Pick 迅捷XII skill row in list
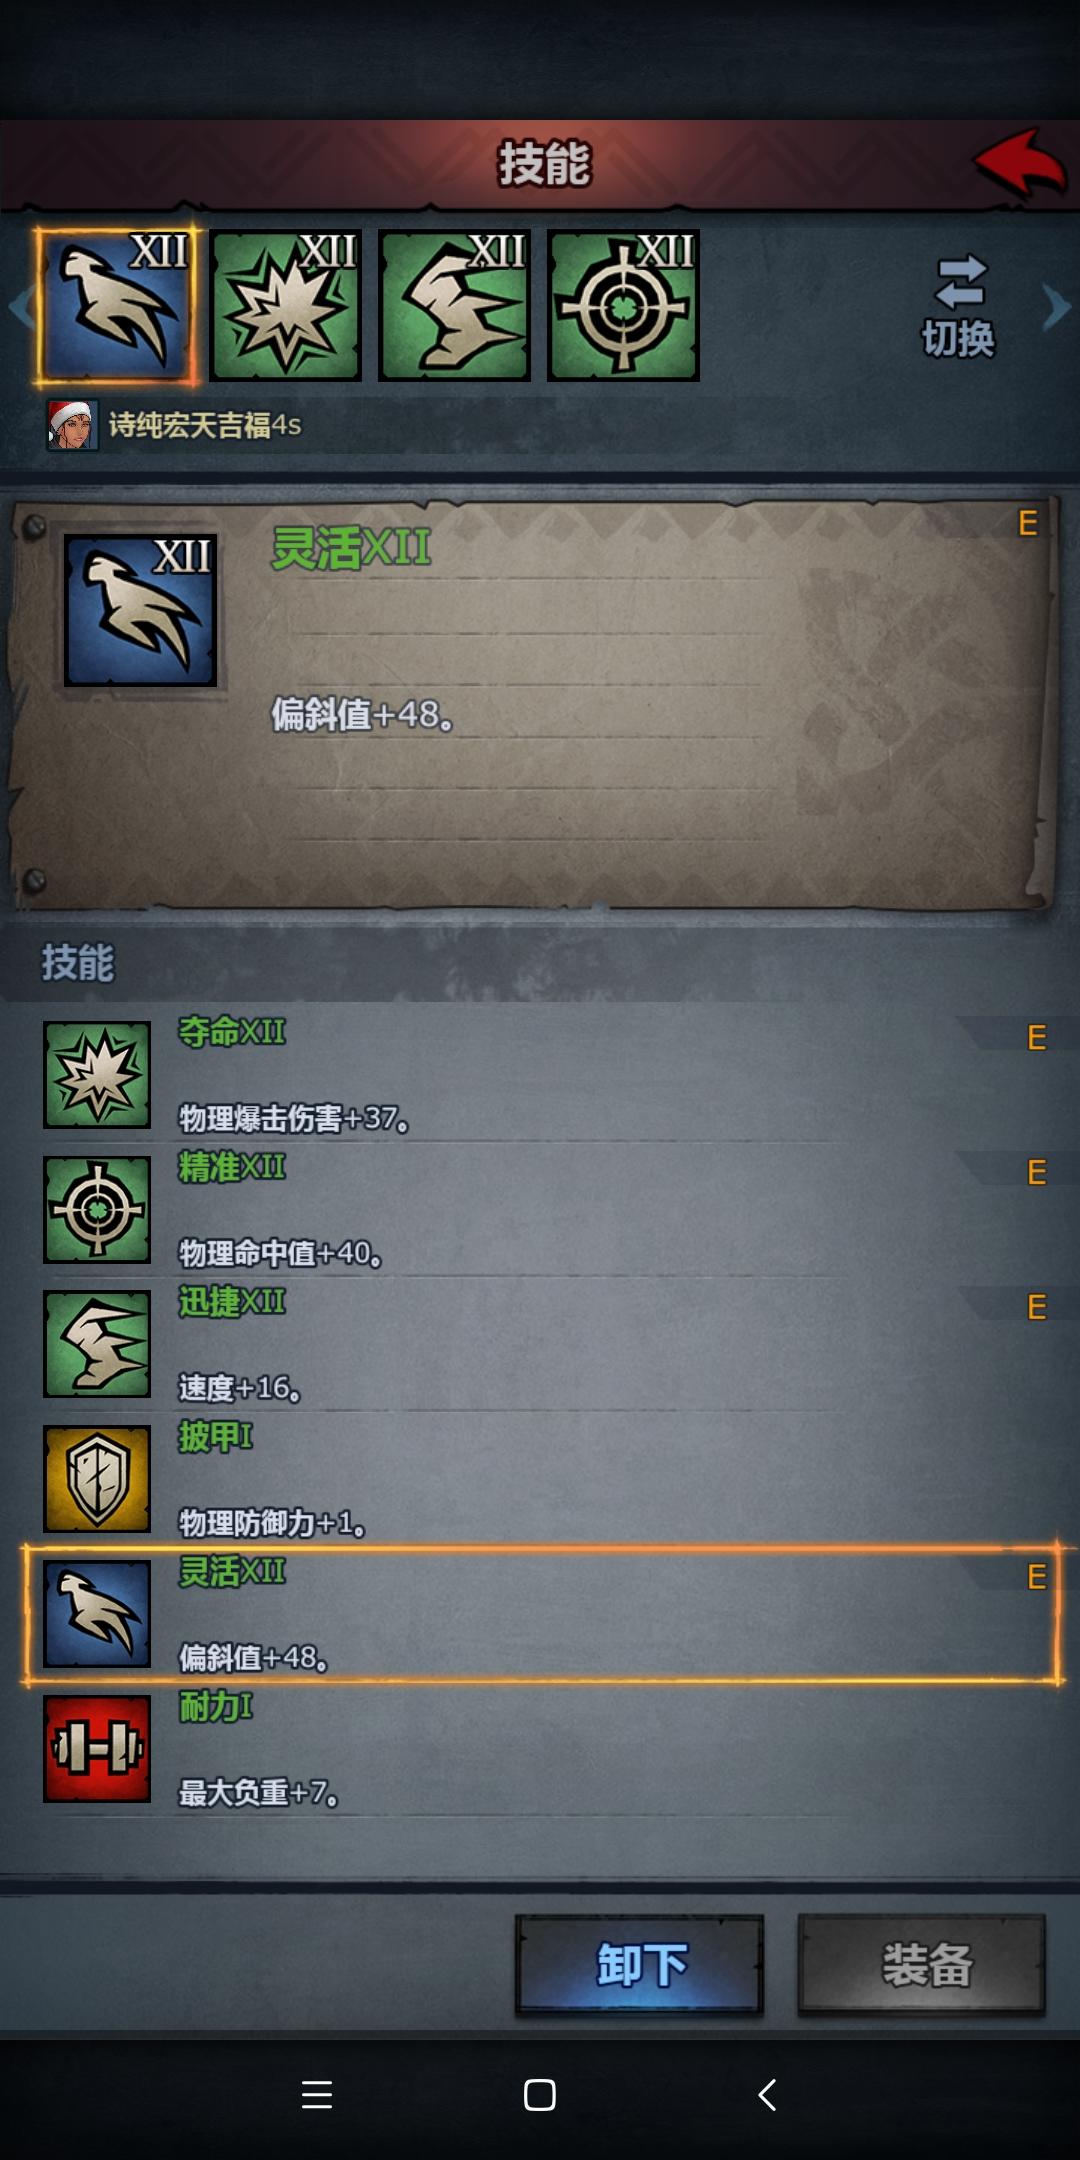1080x2160 pixels. point(540,1344)
